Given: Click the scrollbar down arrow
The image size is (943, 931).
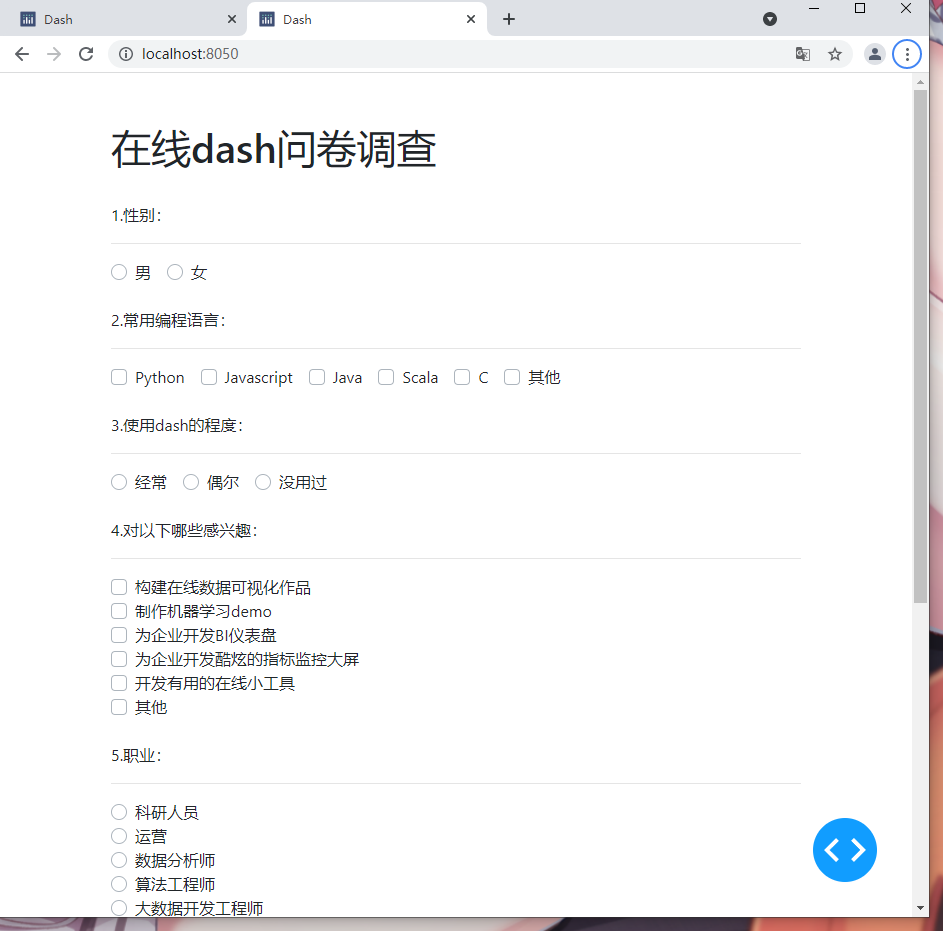Looking at the screenshot, I should click(920, 908).
